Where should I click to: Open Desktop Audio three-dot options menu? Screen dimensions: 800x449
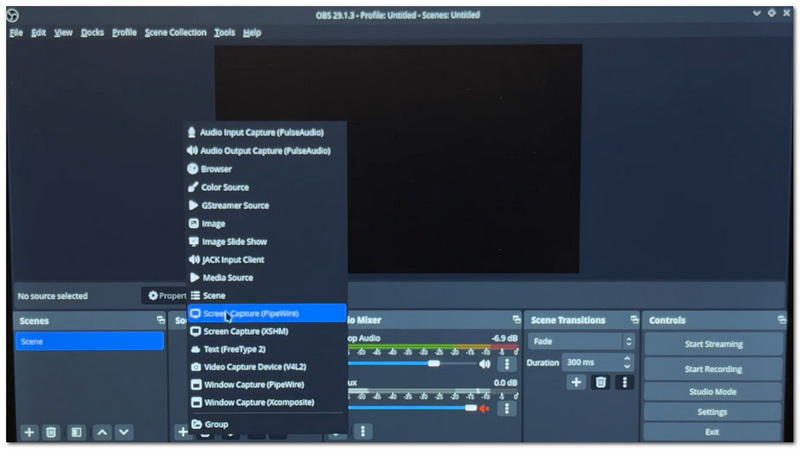click(x=507, y=364)
